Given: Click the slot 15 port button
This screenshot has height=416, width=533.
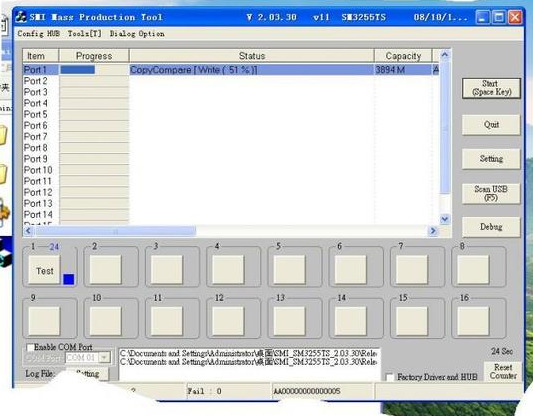Looking at the screenshot, I should [412, 321].
